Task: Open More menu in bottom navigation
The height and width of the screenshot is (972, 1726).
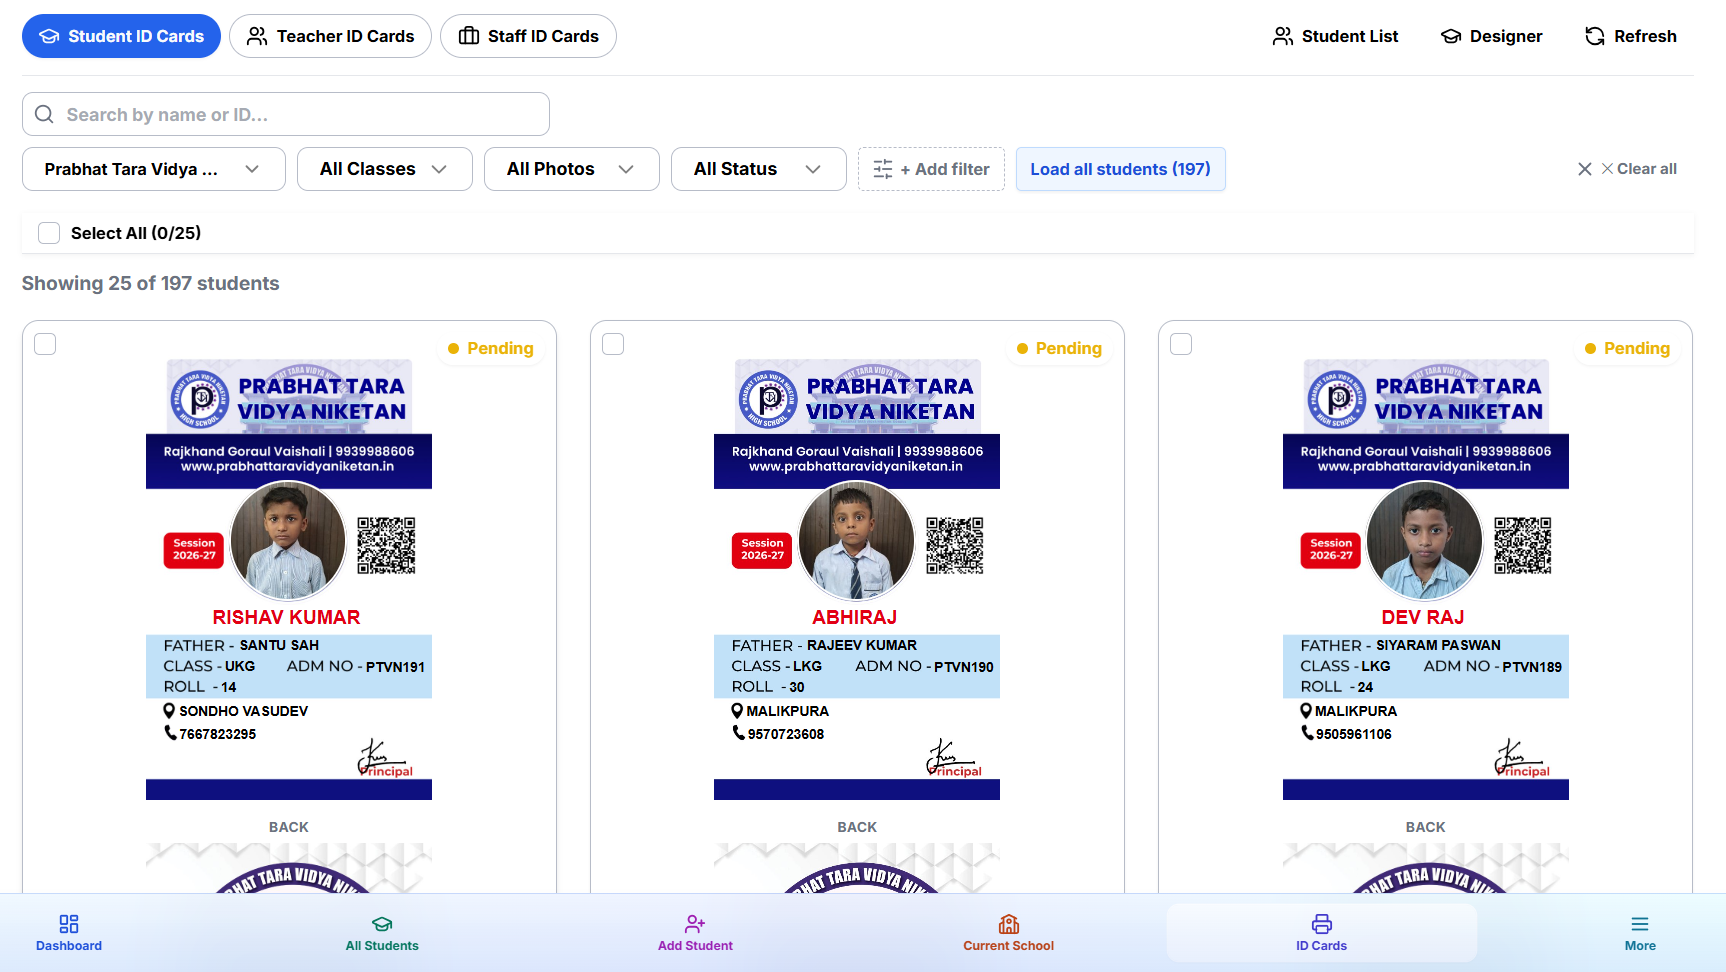Action: [1640, 933]
